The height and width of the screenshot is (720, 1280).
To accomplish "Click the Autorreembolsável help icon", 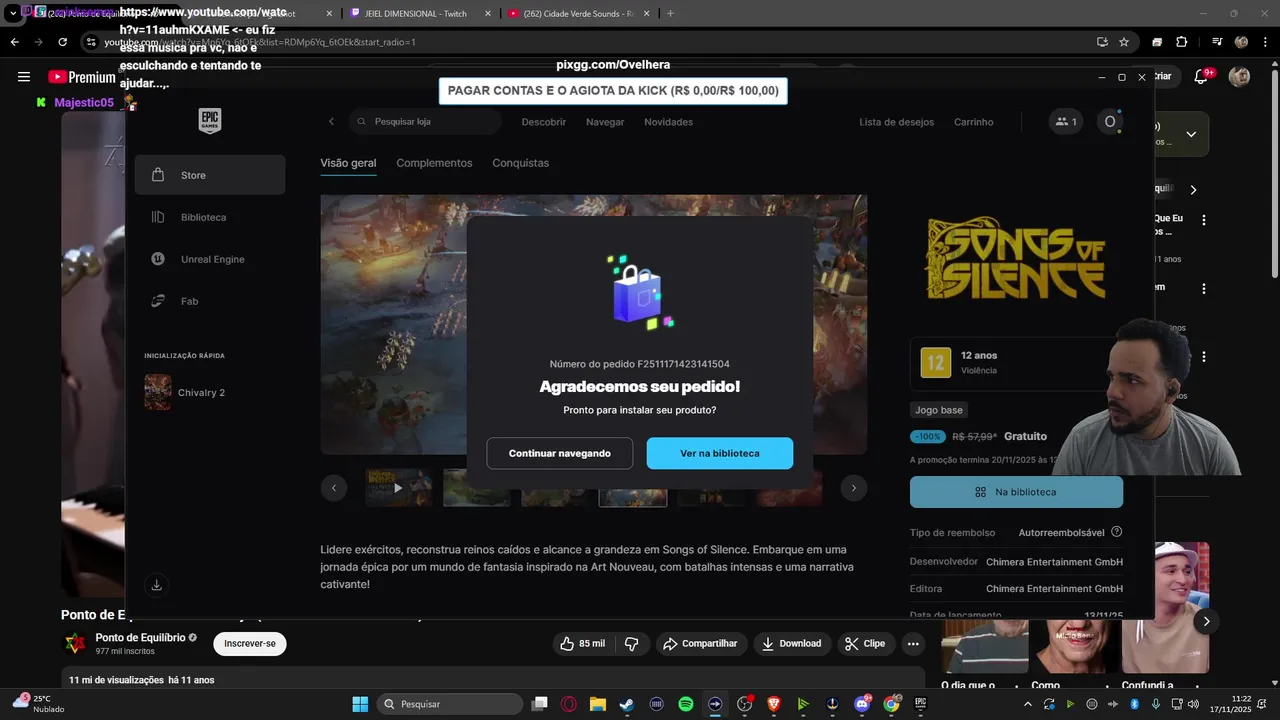I will [1117, 532].
